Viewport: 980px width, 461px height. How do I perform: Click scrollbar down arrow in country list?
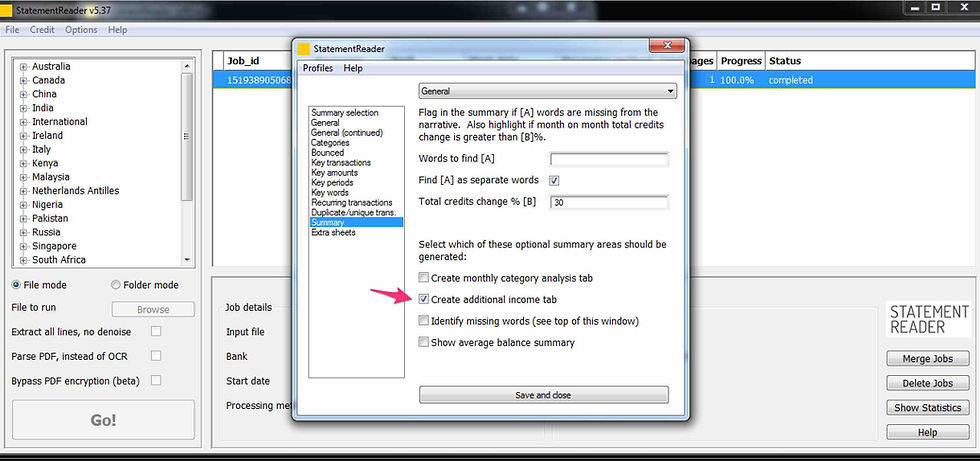pyautogui.click(x=187, y=260)
